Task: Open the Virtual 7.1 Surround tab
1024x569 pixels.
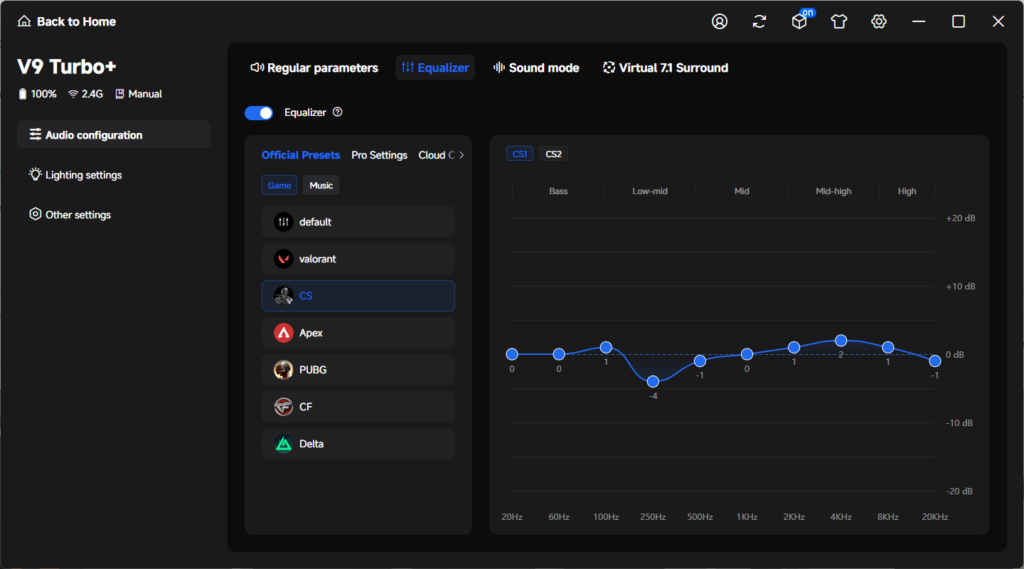Action: click(665, 68)
